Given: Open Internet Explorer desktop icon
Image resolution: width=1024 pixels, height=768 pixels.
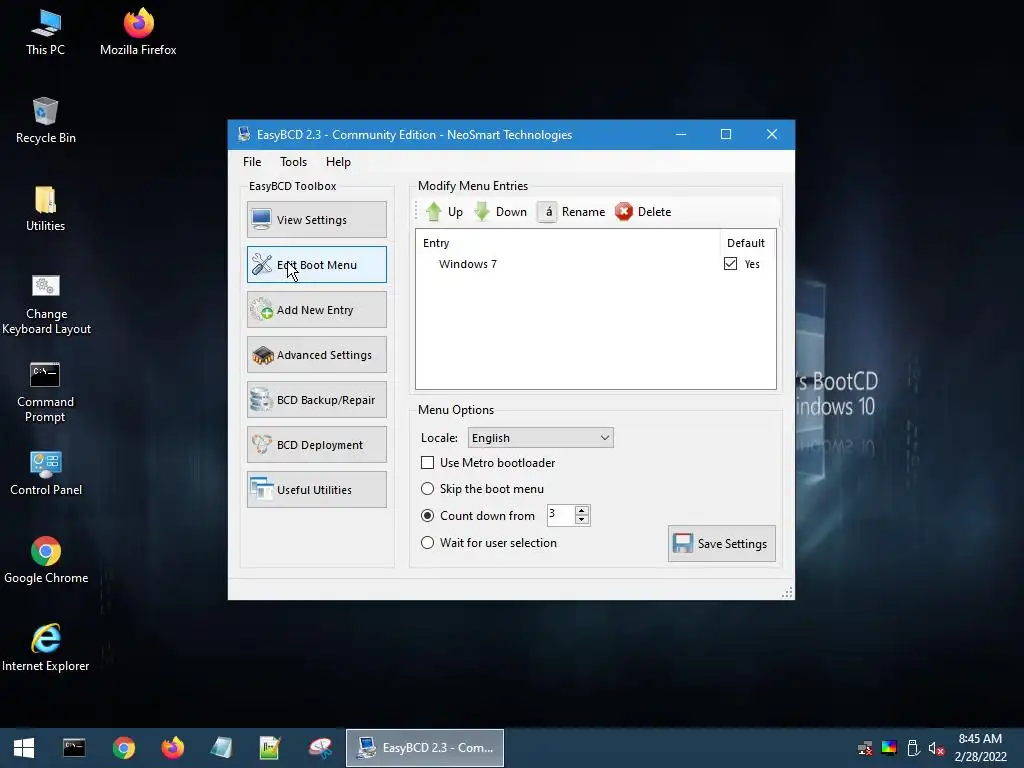Looking at the screenshot, I should click(46, 648).
